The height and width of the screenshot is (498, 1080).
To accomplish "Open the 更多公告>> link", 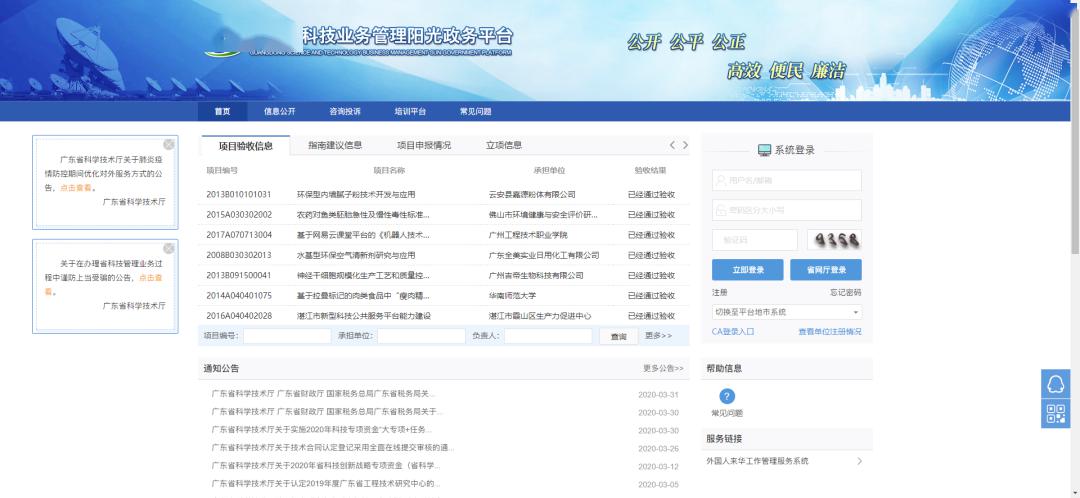I will pos(663,369).
